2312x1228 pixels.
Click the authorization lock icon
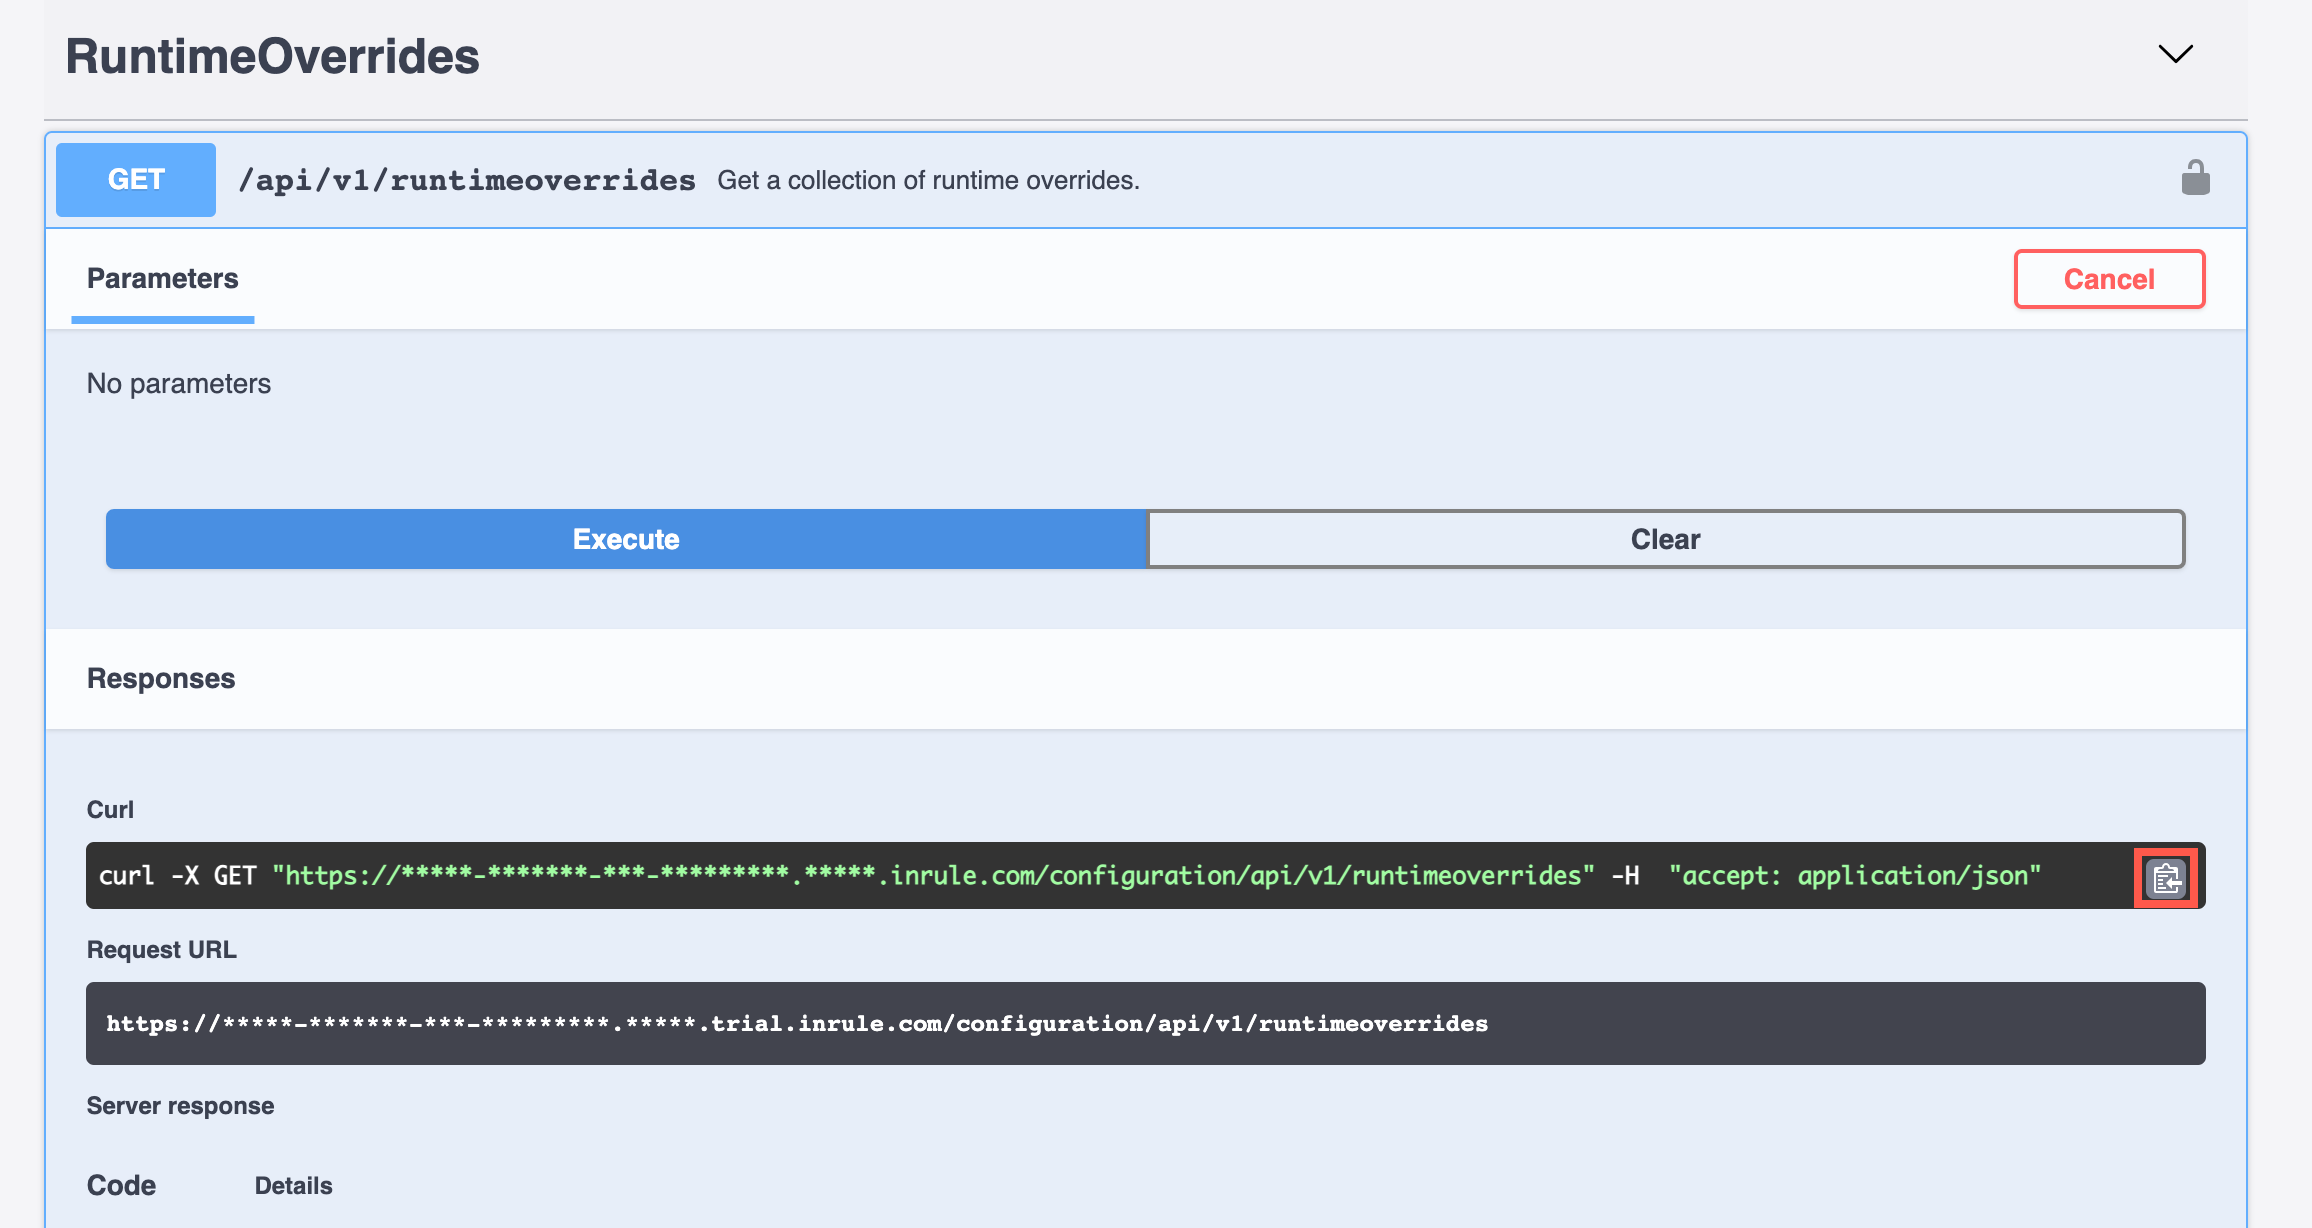[x=2195, y=179]
